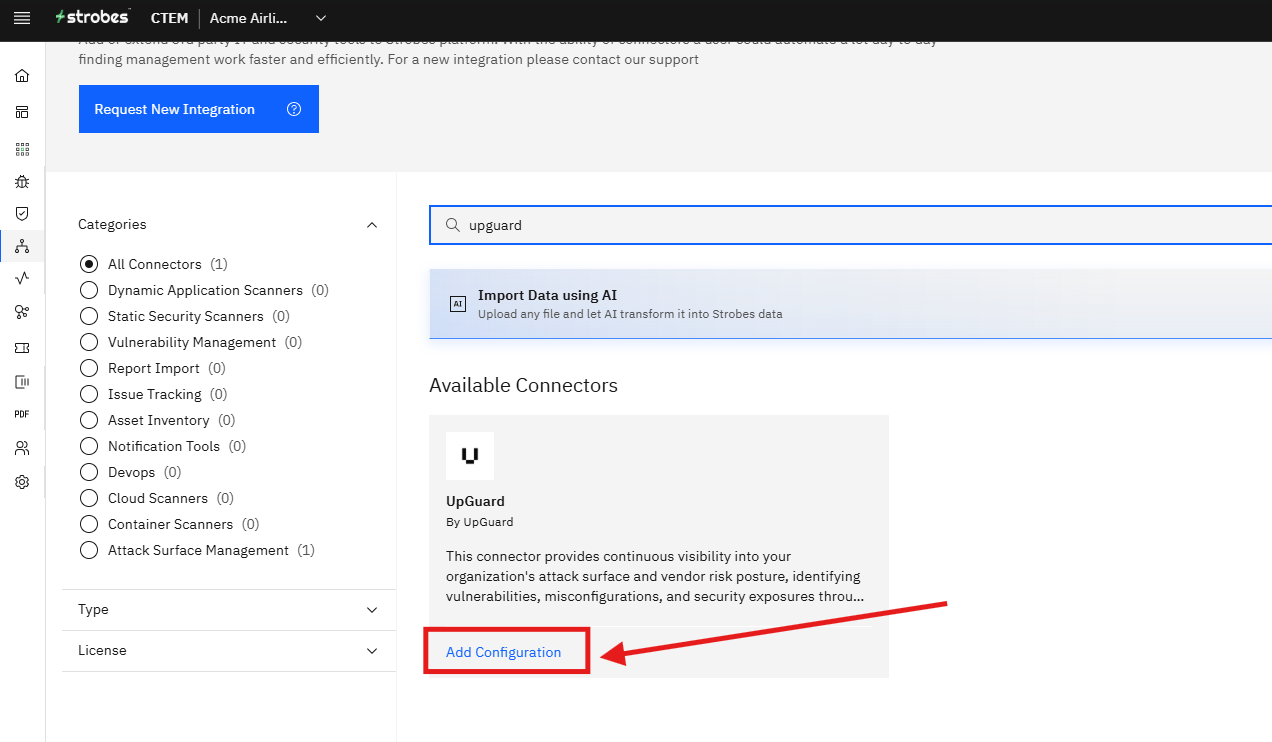Click the help icon on Request New Integration

294,109
